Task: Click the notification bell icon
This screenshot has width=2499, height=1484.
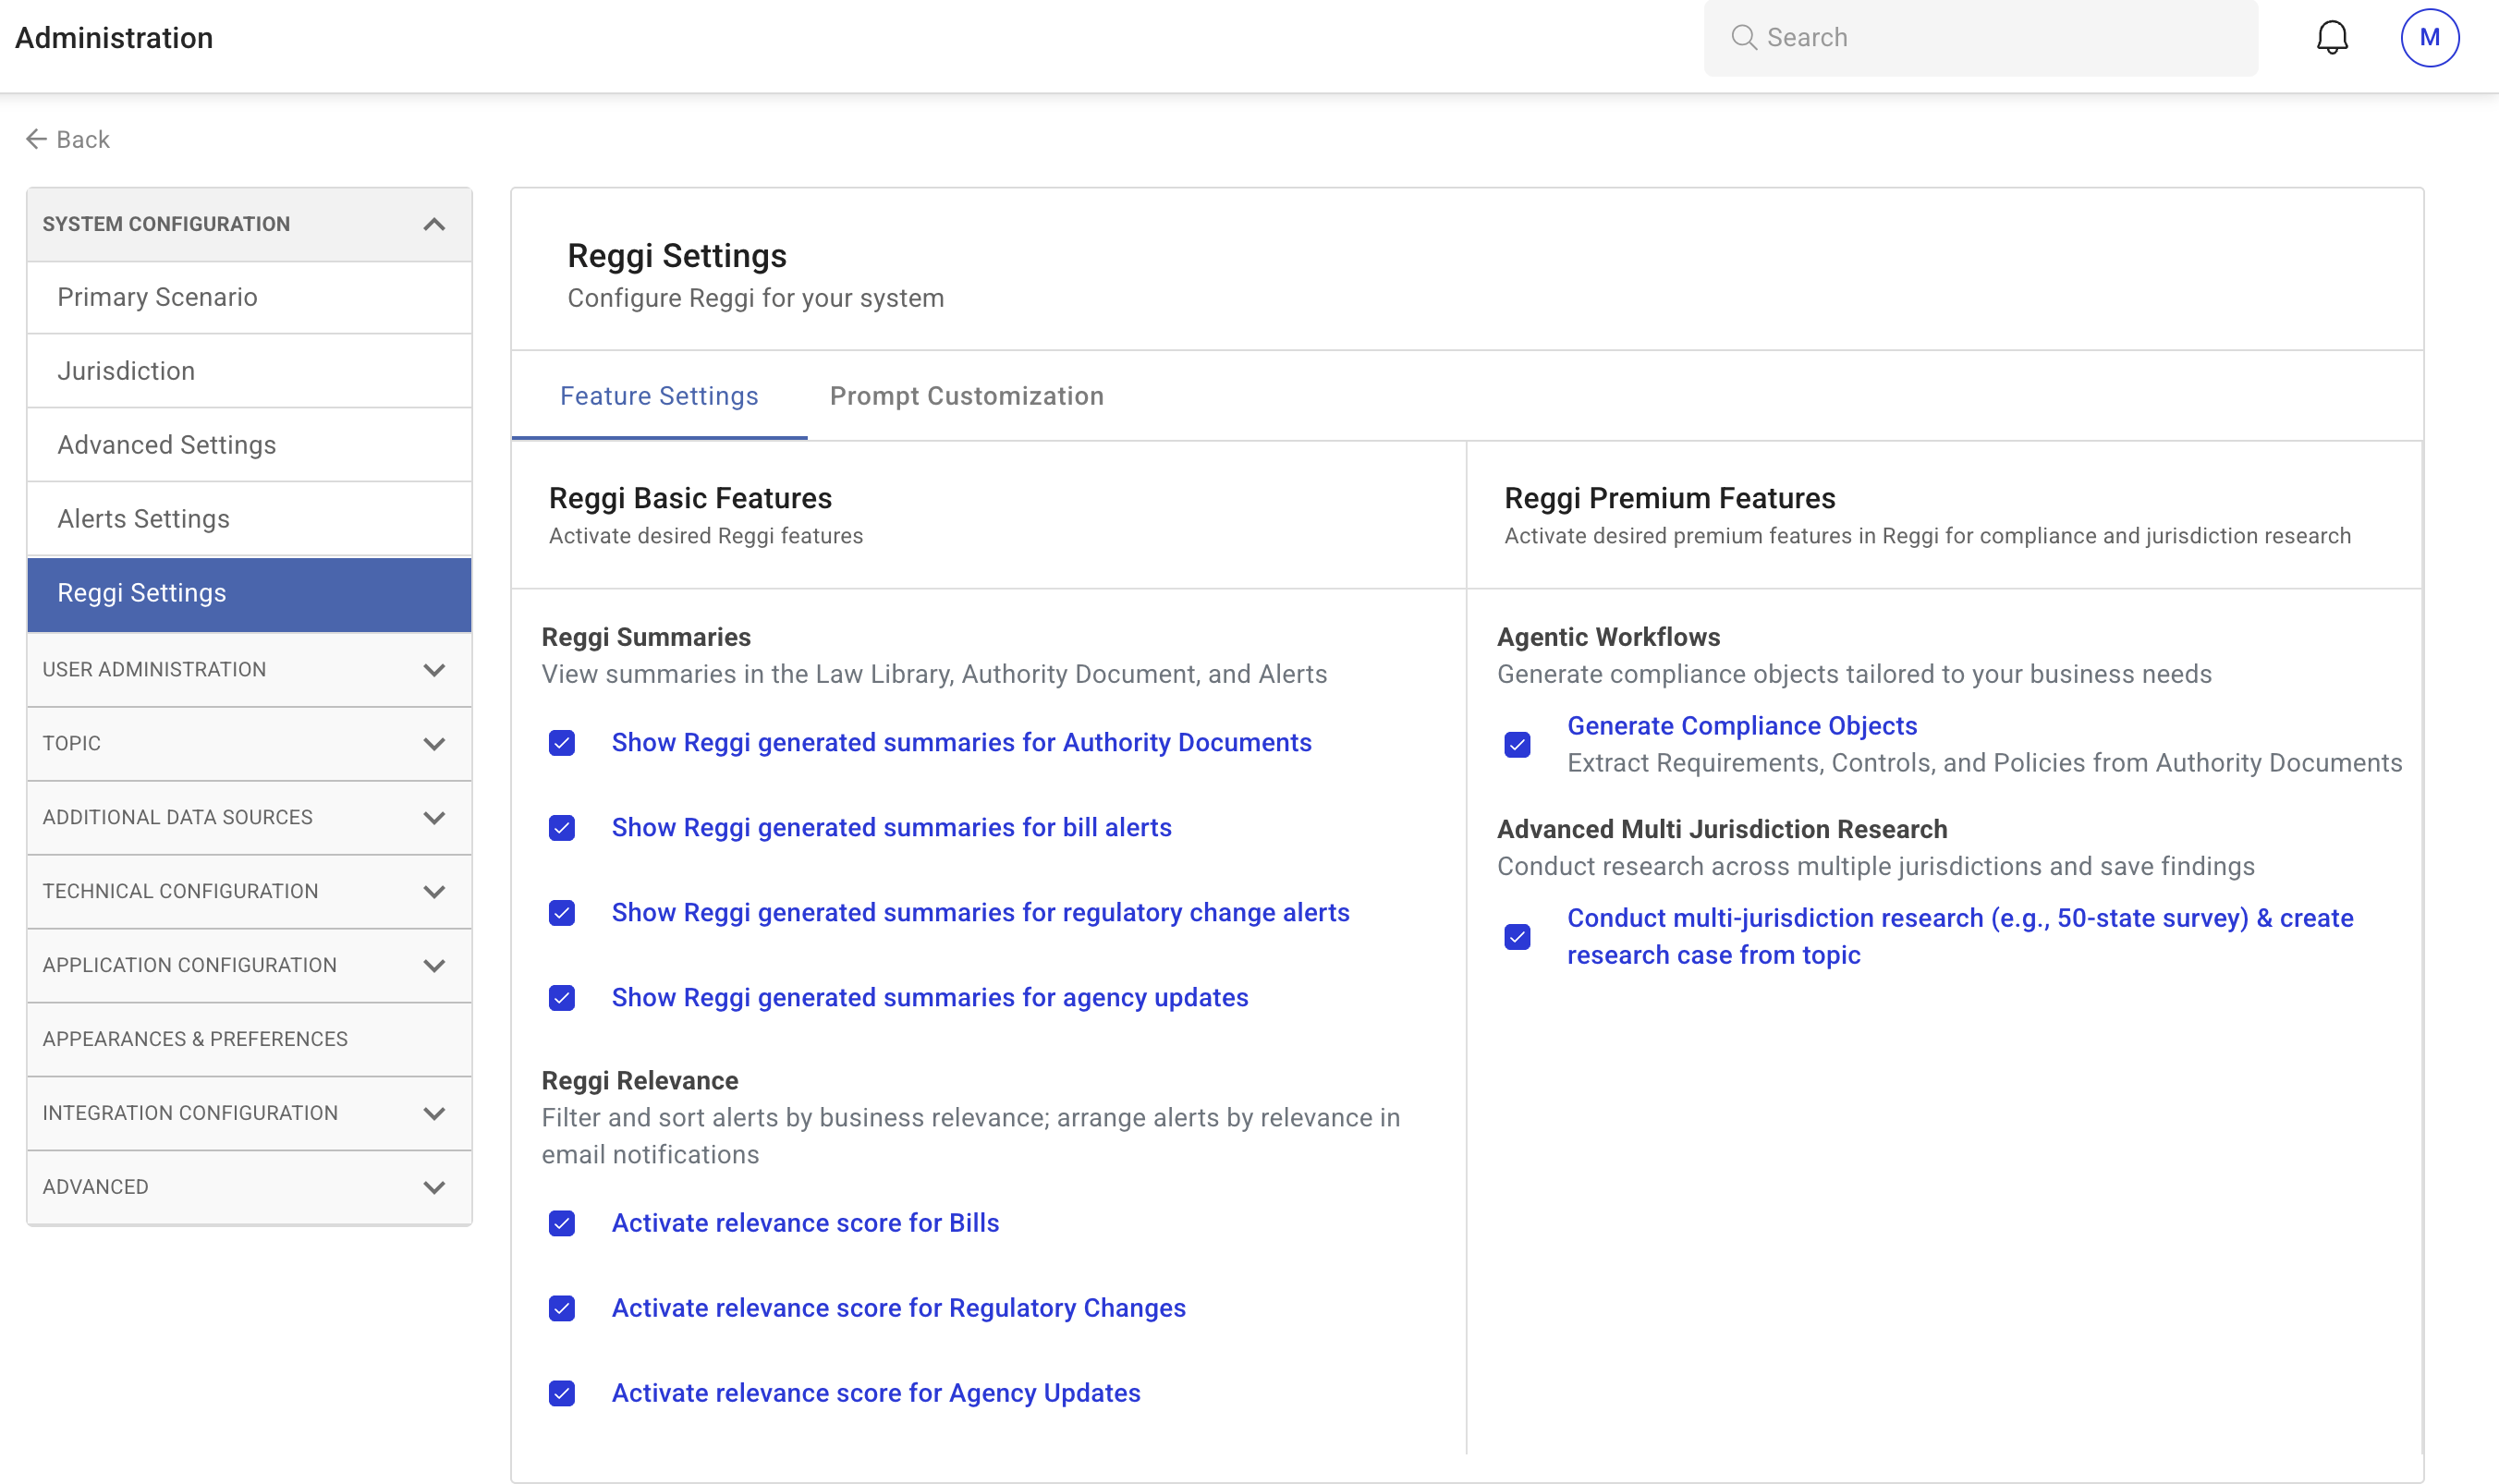Action: [2331, 38]
